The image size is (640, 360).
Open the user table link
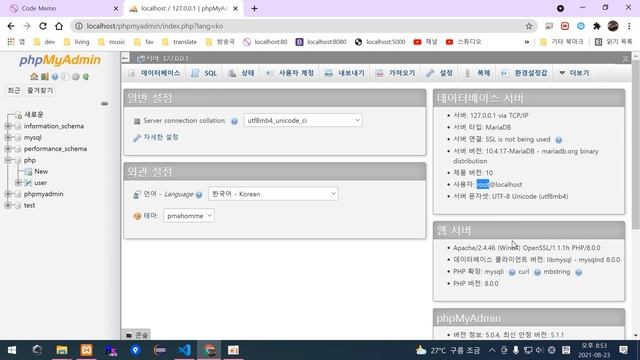click(x=40, y=183)
